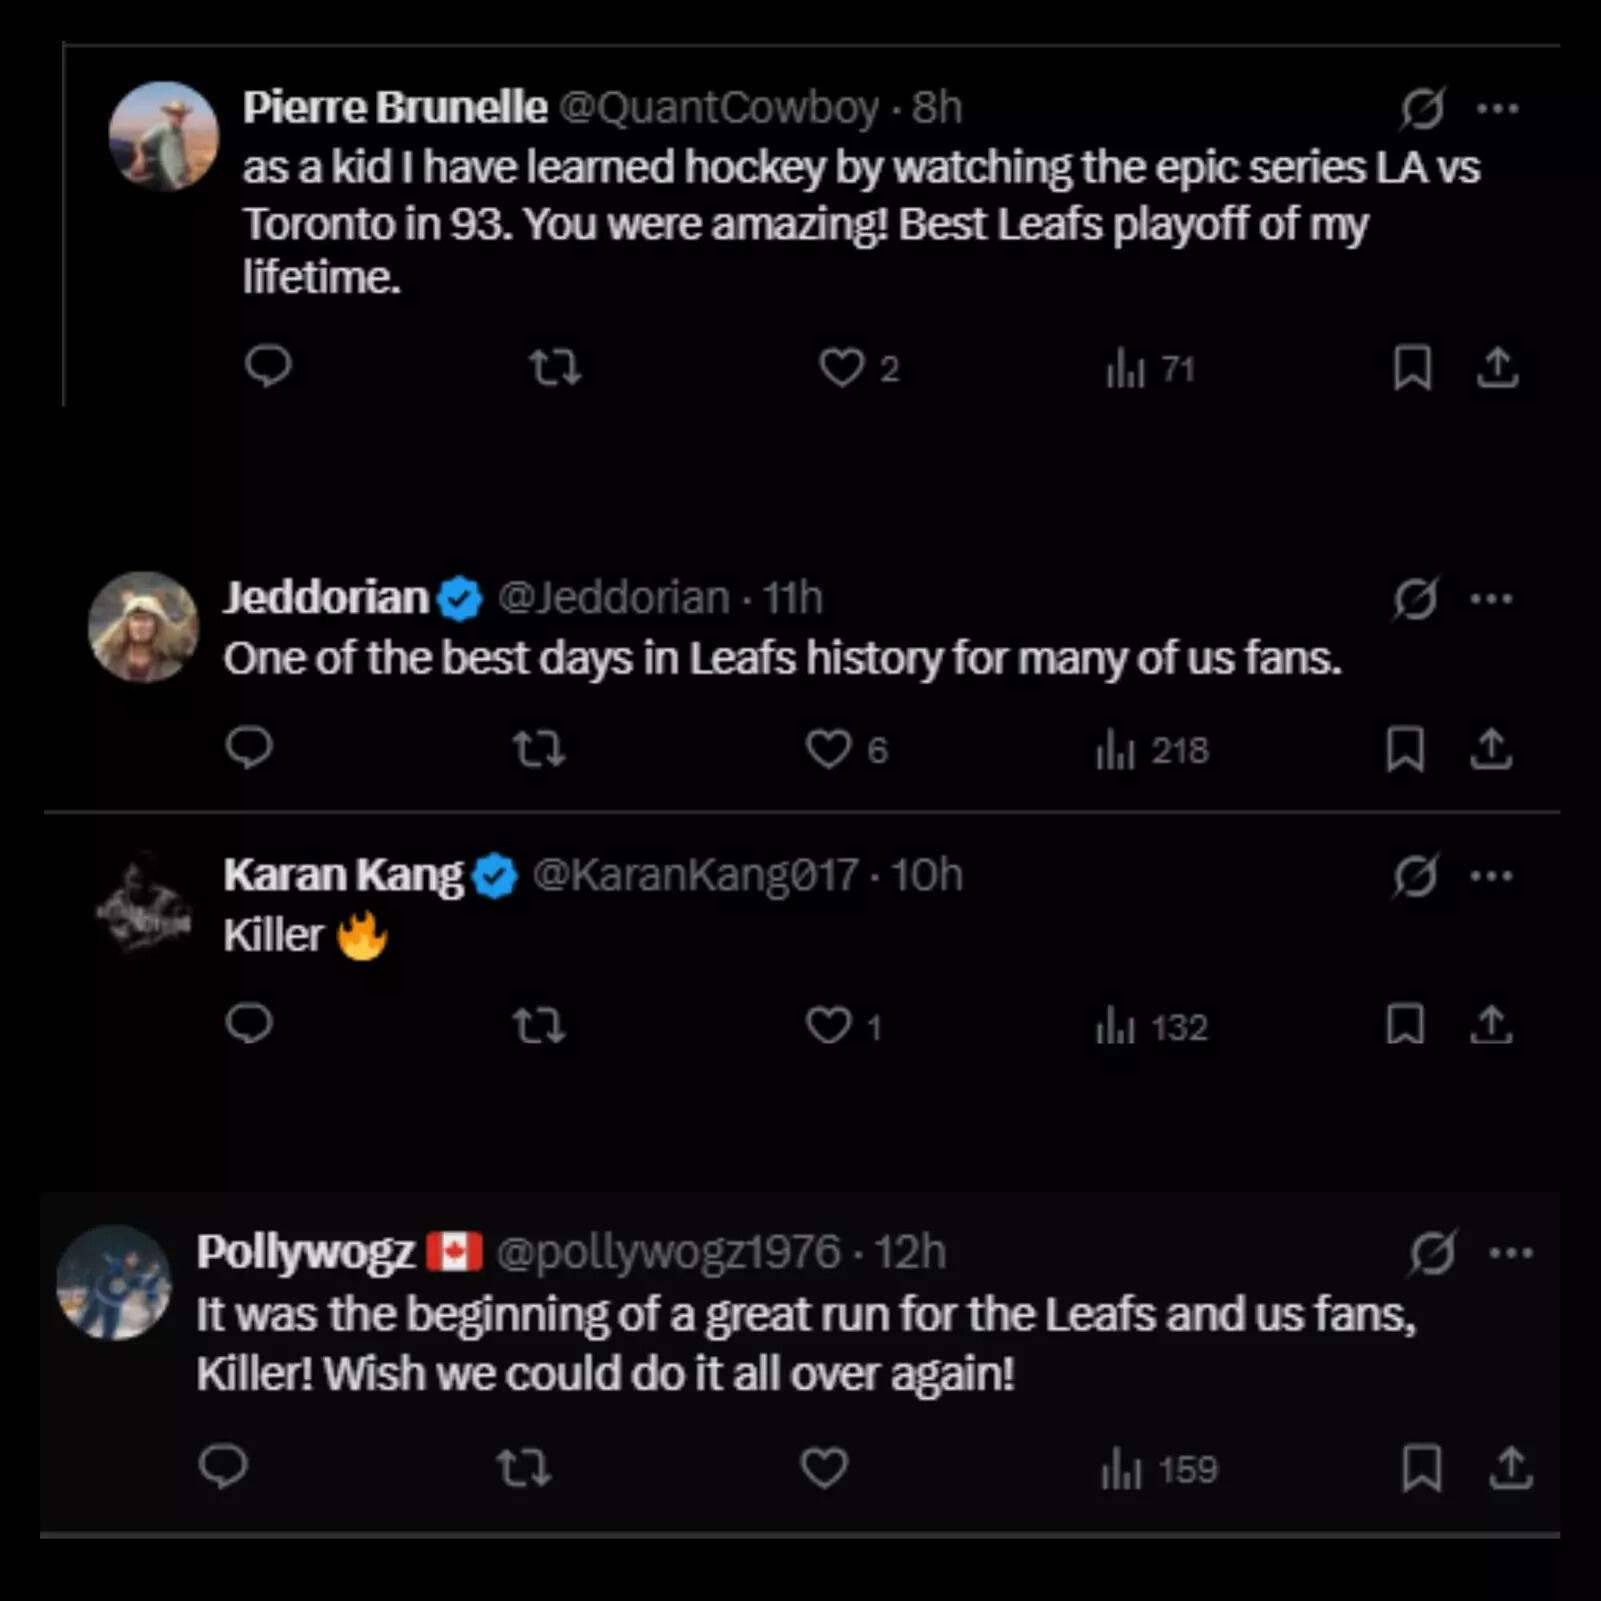Click Pierre Brunelle's profile picture
This screenshot has width=1601, height=1601.
tap(164, 136)
